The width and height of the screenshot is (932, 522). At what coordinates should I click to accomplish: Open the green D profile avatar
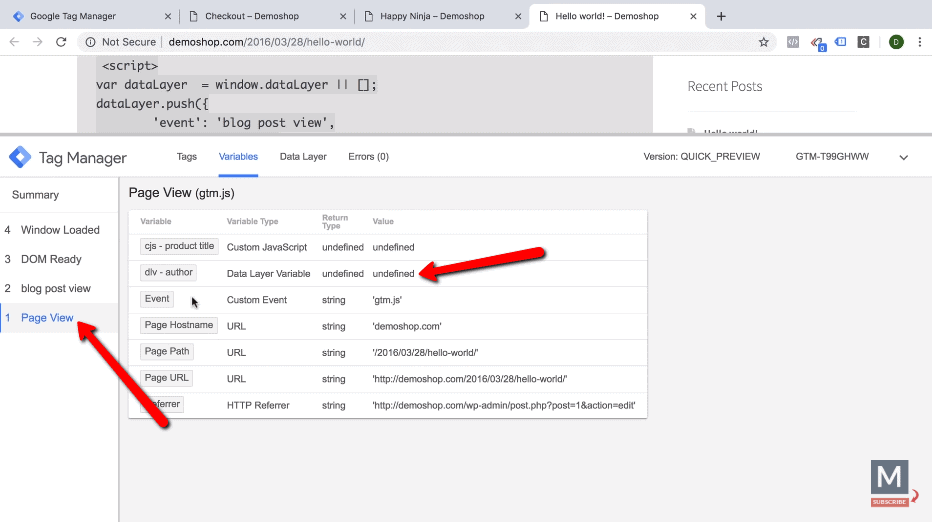896,42
